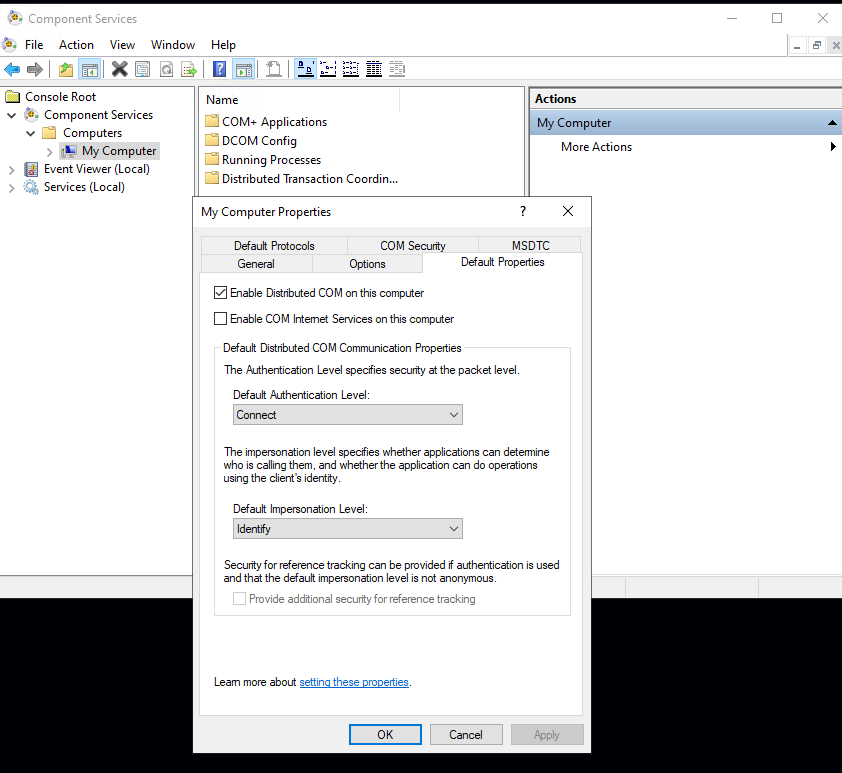The width and height of the screenshot is (842, 773).
Task: Open the File menu
Action: point(34,45)
